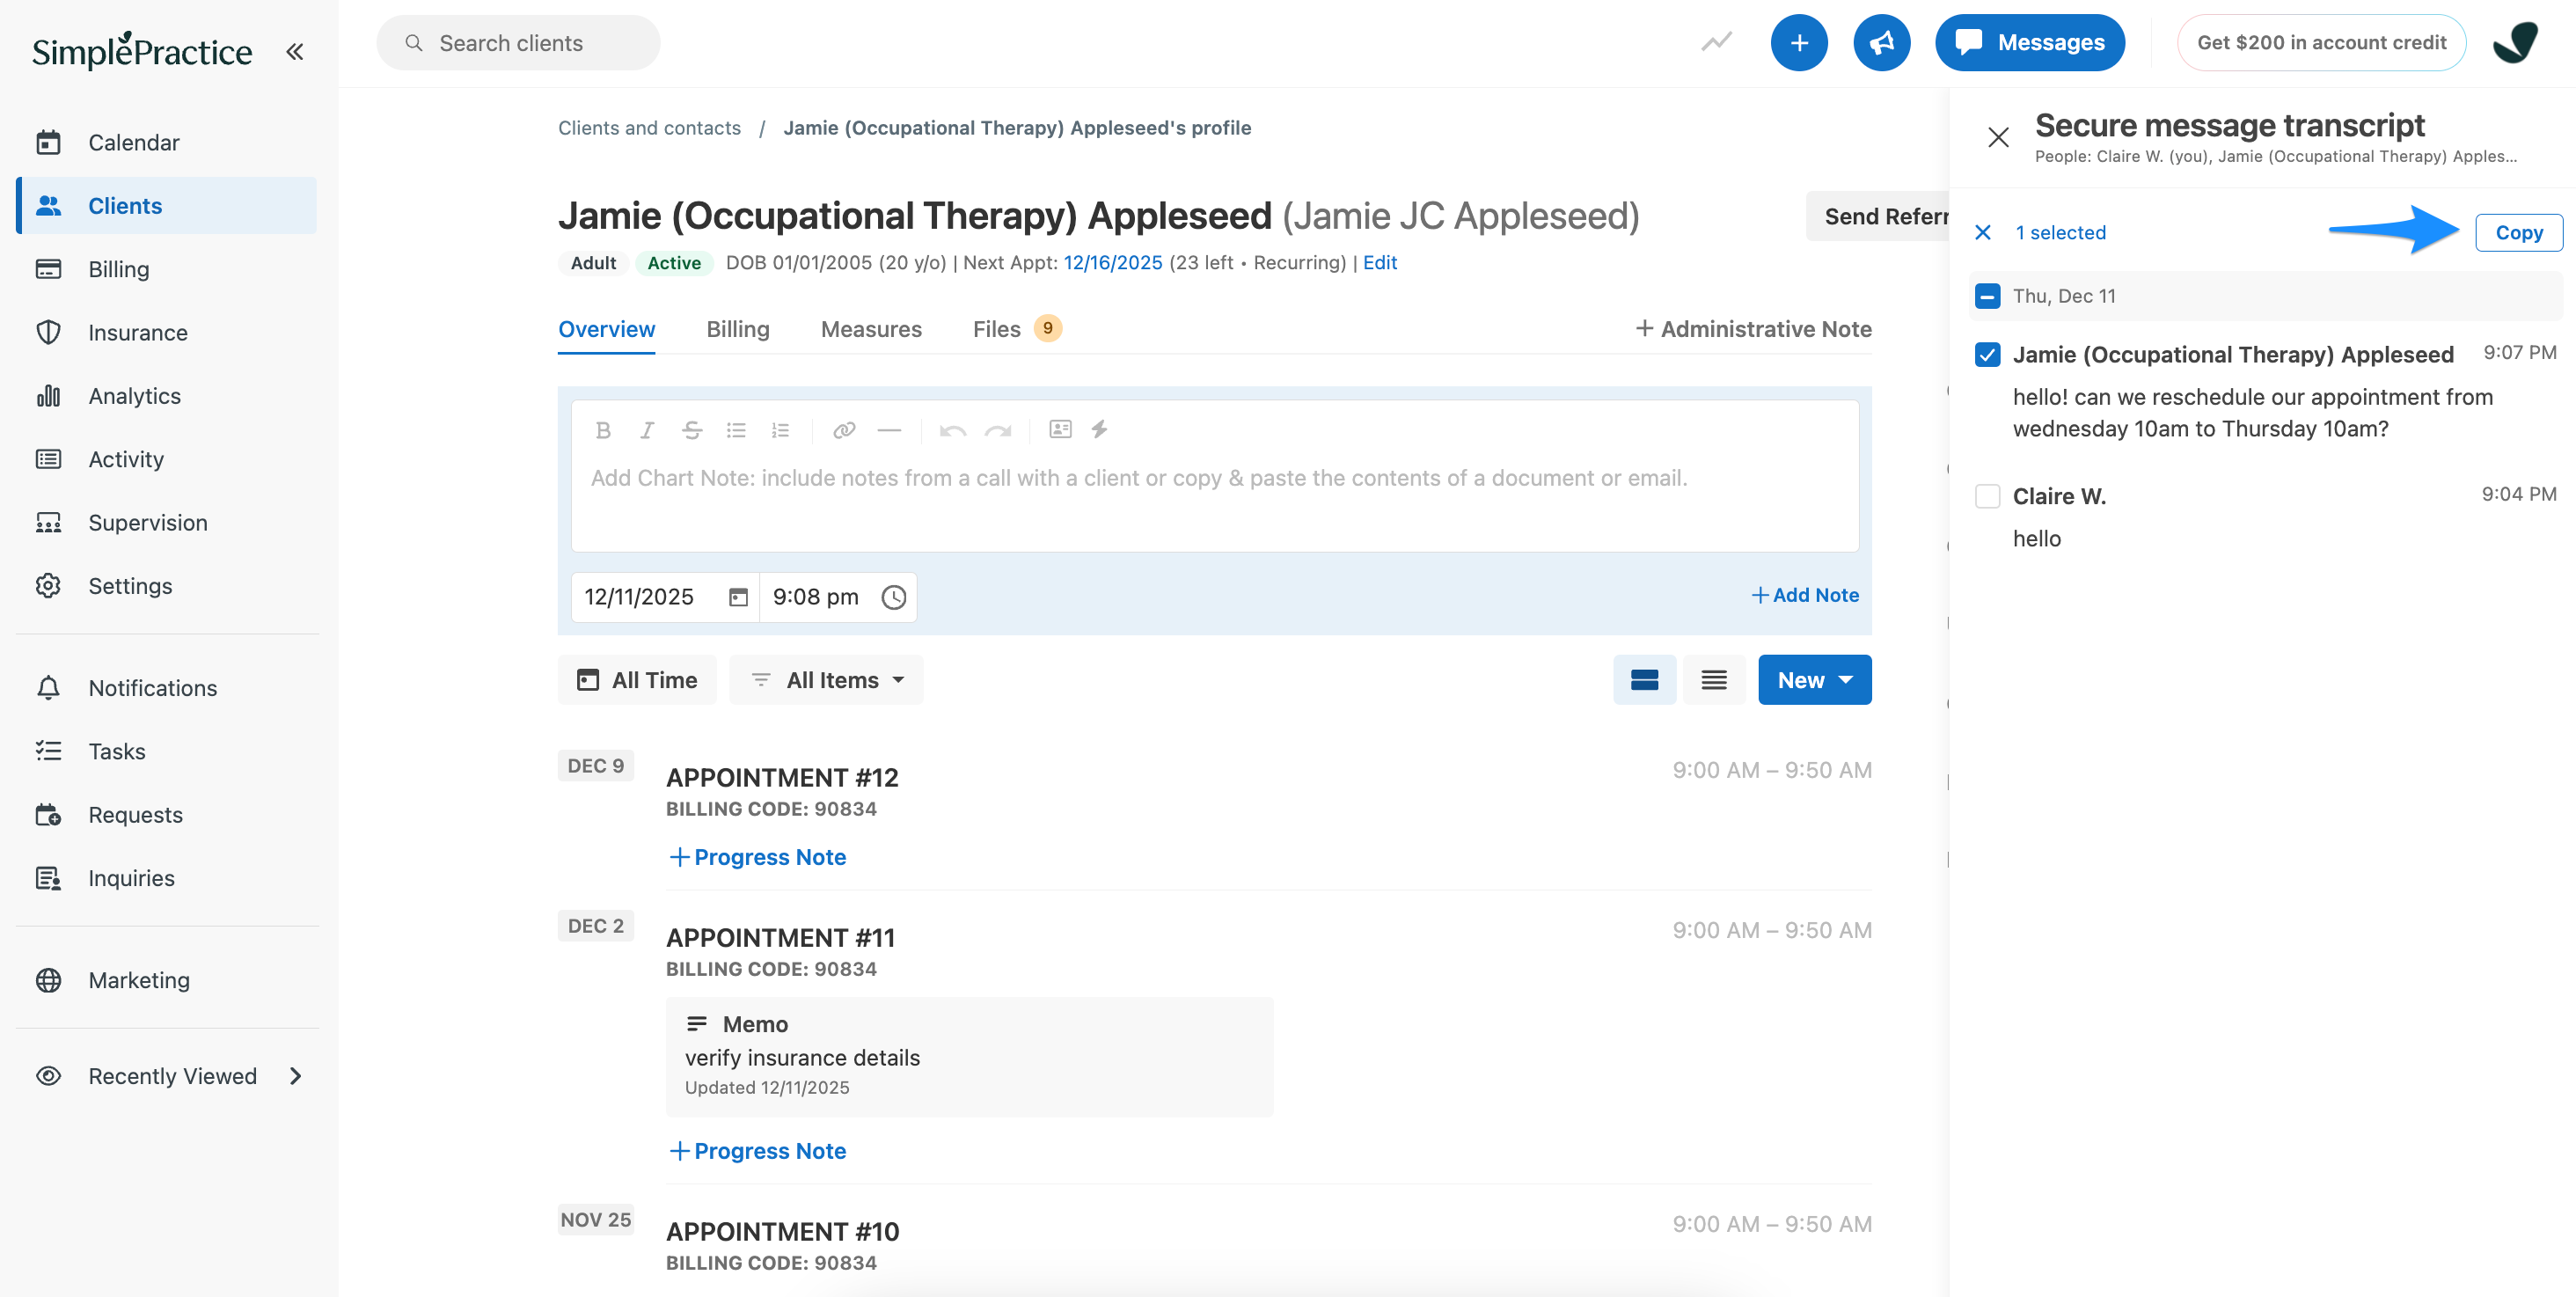Open next appointment link 12/16/2025
Image resolution: width=2576 pixels, height=1297 pixels.
(1113, 263)
